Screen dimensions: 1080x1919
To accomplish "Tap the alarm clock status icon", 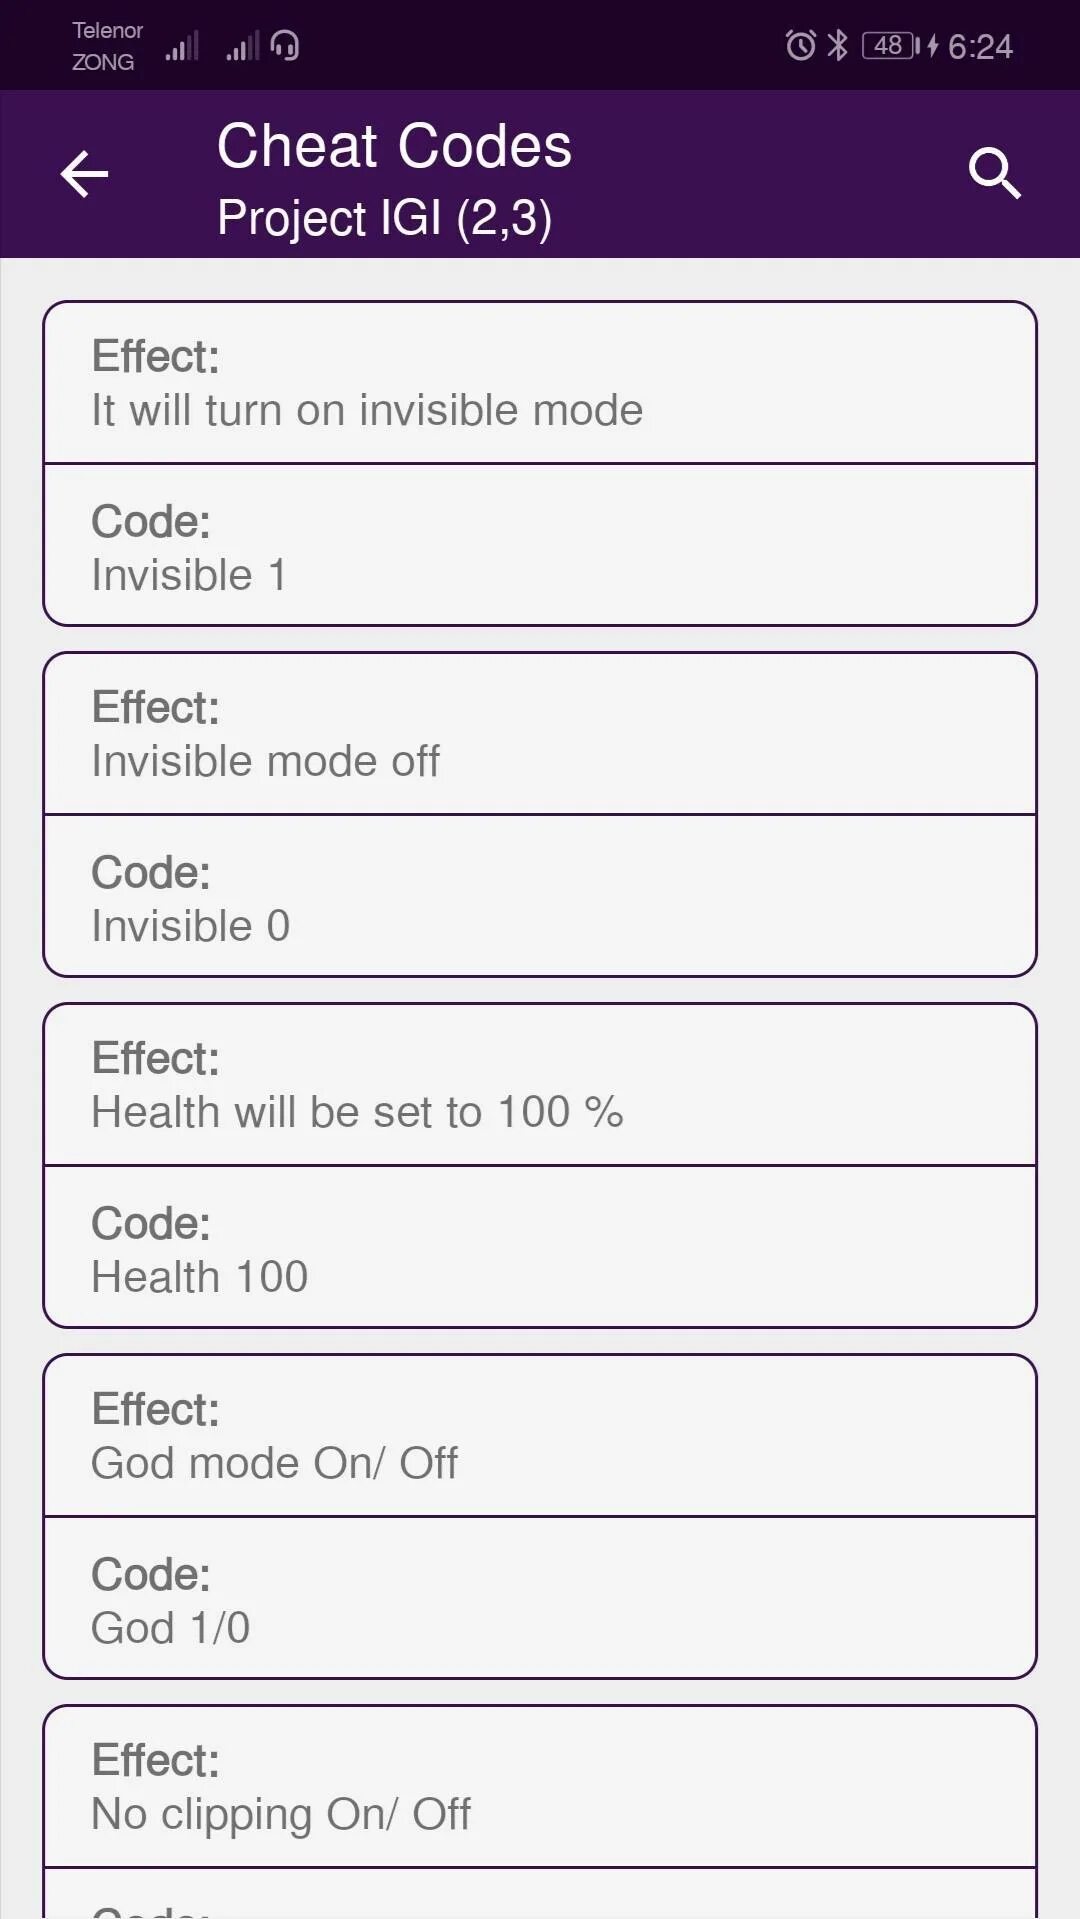I will pyautogui.click(x=800, y=46).
